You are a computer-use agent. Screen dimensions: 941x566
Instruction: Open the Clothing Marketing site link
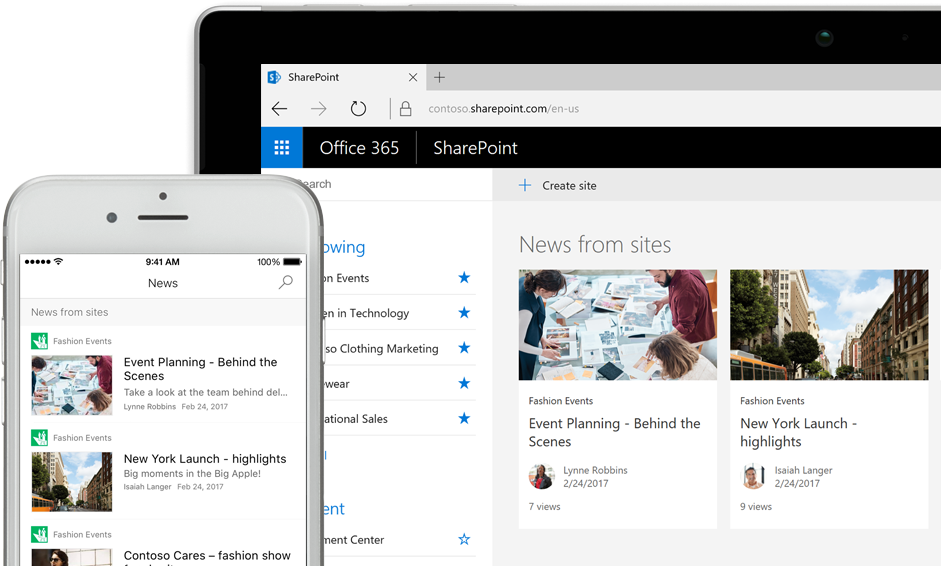[x=382, y=349]
